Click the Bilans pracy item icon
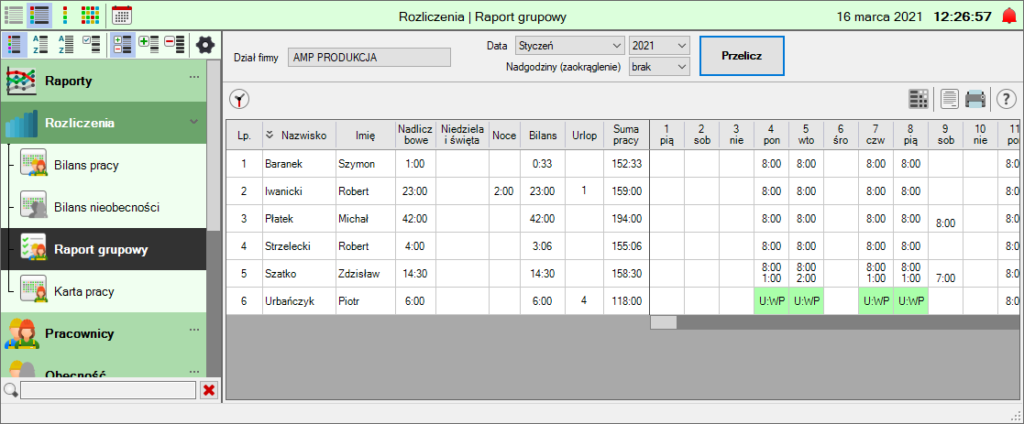 [33, 163]
